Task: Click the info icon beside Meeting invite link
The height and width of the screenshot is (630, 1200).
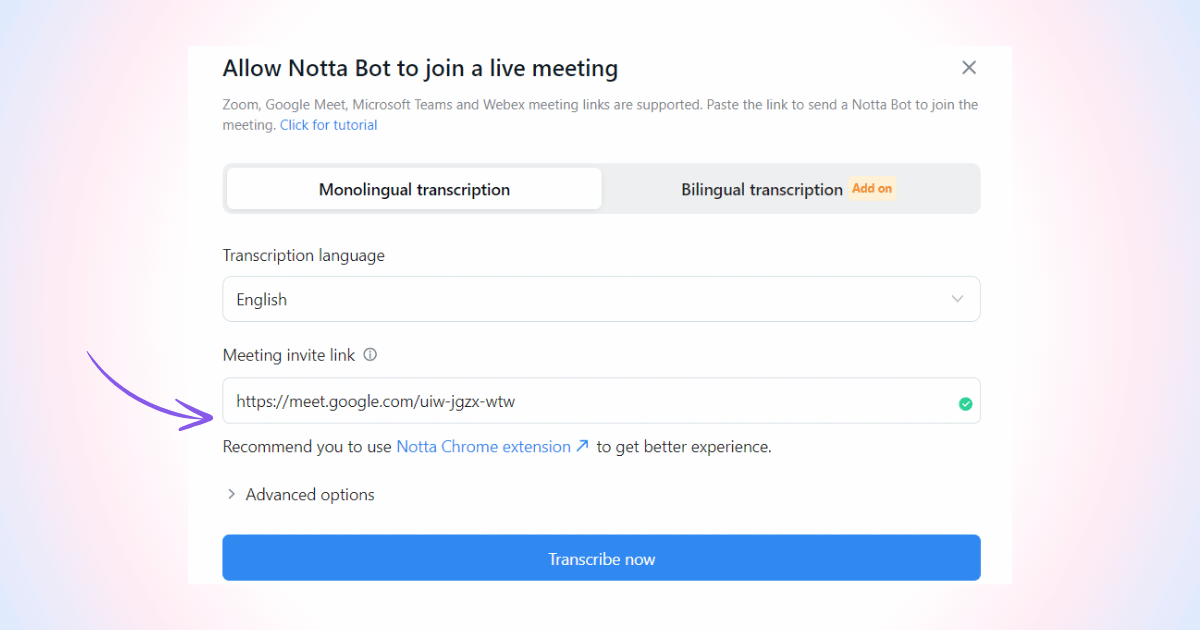Action: [370, 355]
